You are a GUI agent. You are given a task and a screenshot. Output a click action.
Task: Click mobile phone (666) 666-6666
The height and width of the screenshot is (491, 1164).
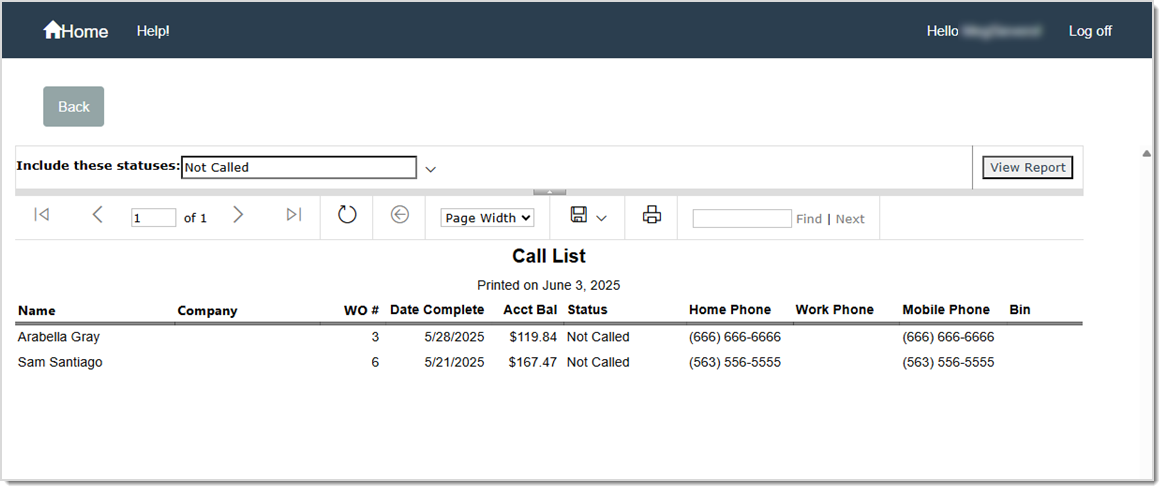tap(948, 336)
